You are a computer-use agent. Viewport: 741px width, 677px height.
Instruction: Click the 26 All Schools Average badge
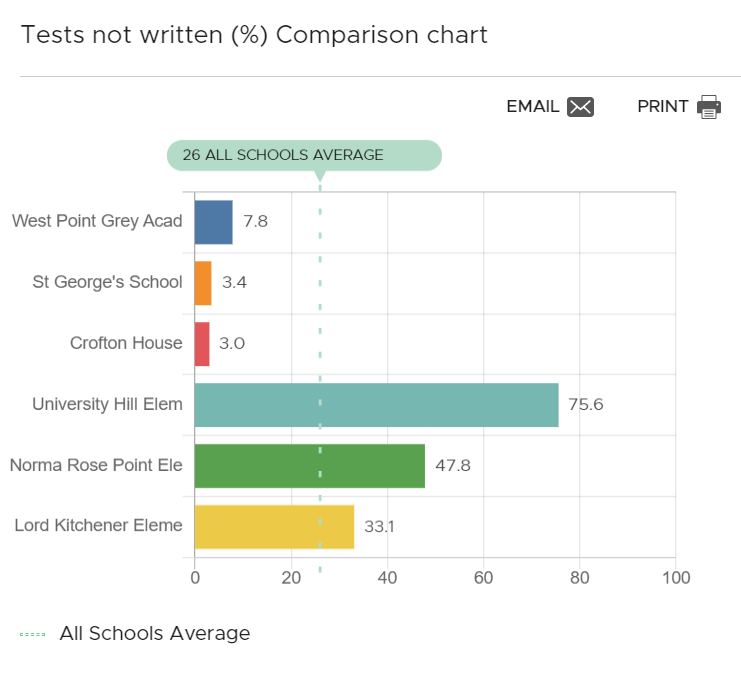click(x=303, y=155)
